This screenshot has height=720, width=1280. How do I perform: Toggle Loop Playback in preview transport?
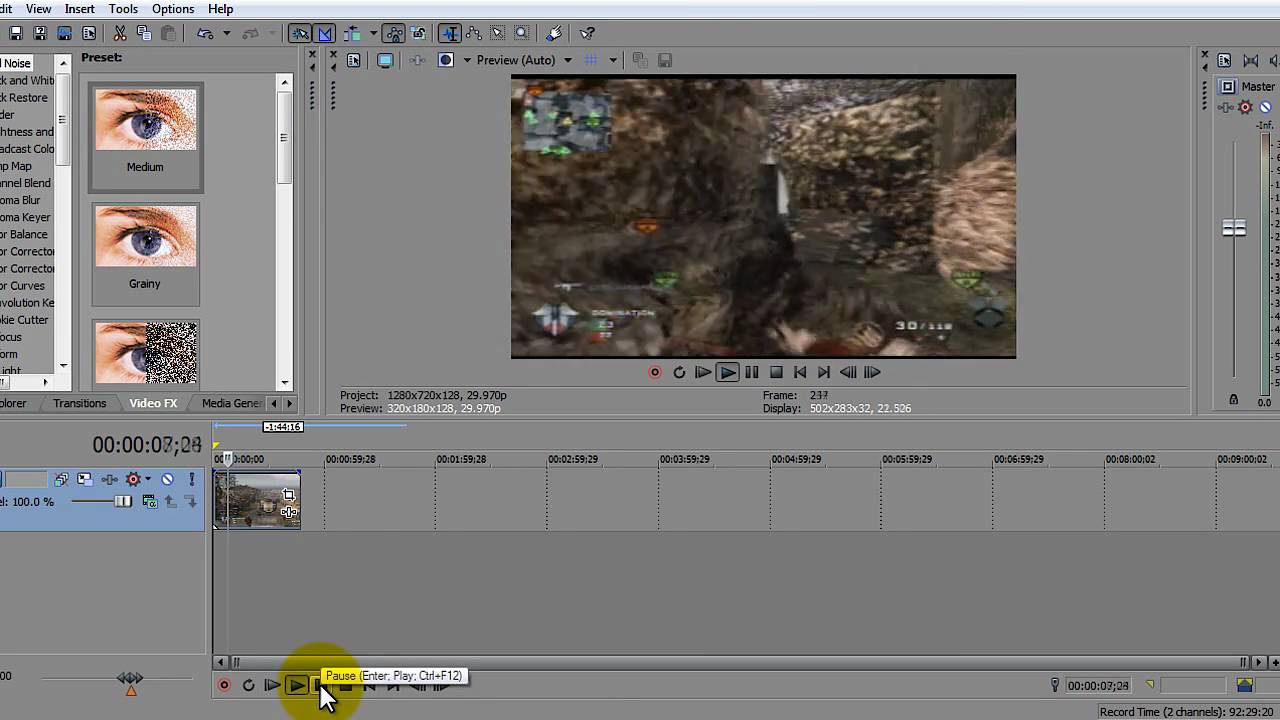coord(679,372)
